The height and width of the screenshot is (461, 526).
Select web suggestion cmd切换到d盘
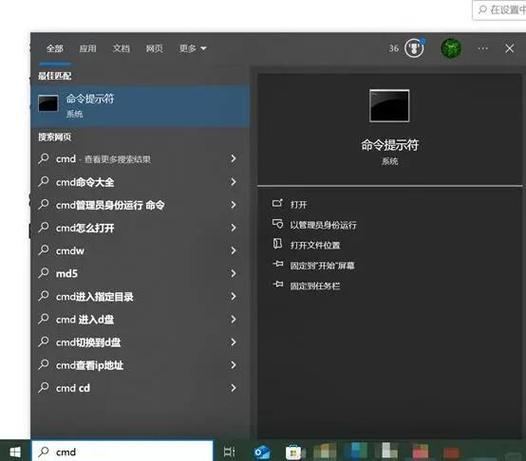point(140,342)
